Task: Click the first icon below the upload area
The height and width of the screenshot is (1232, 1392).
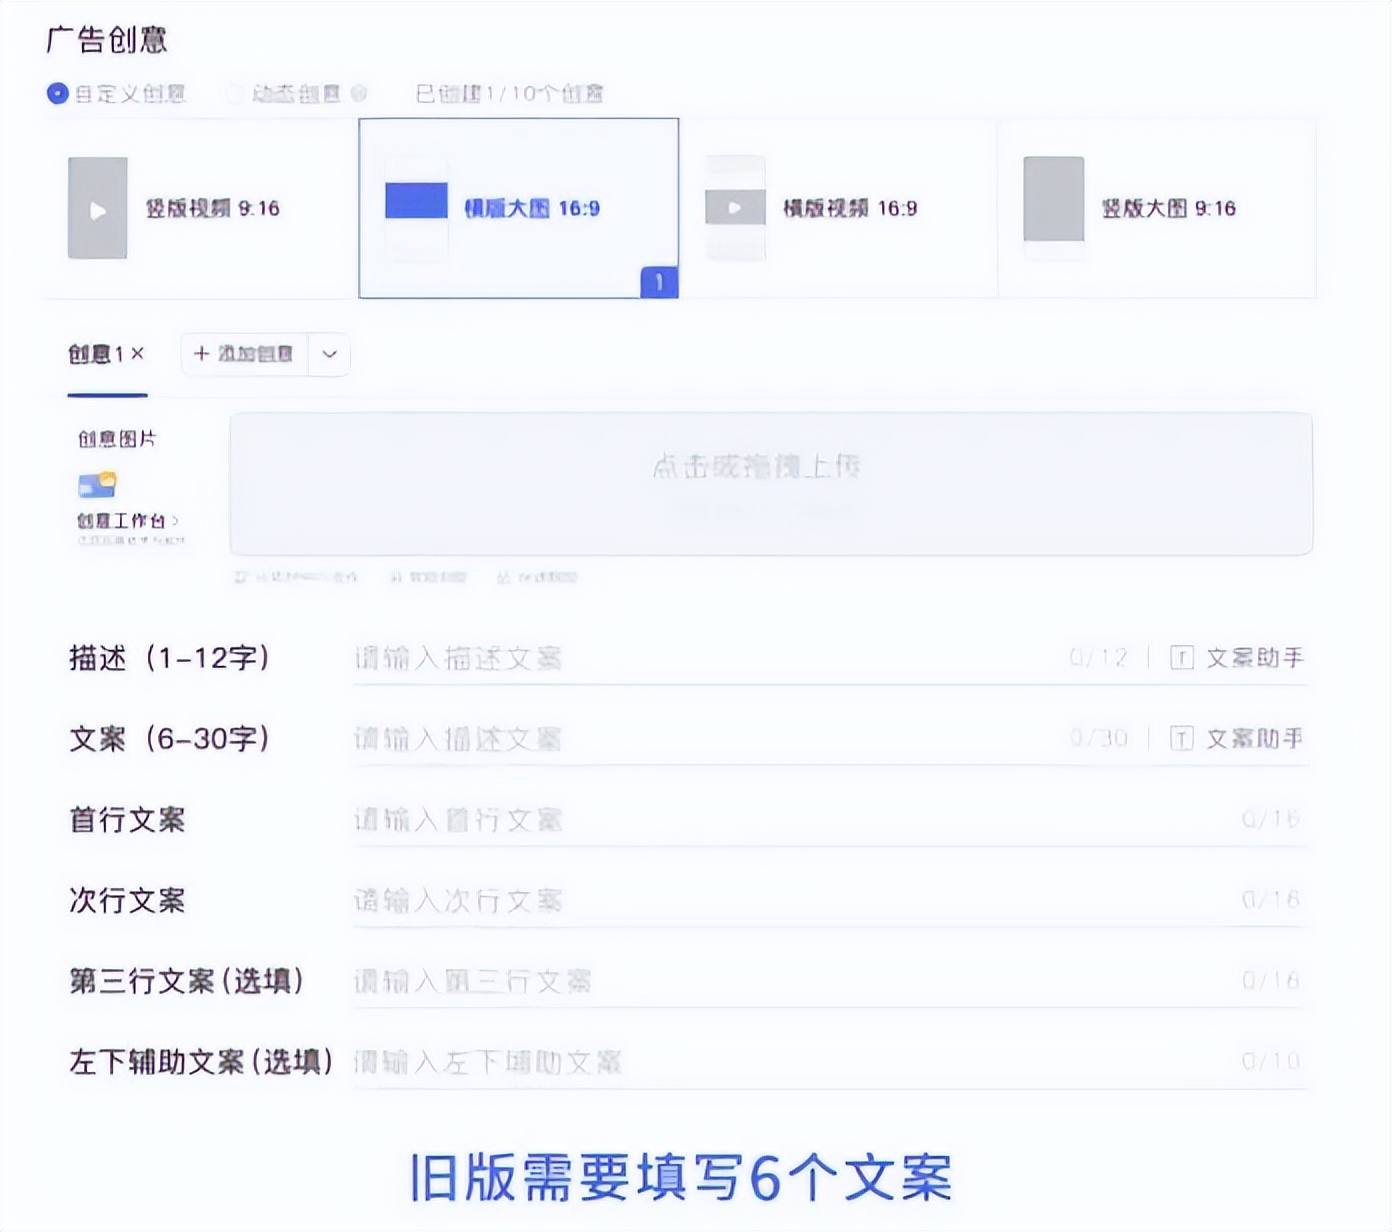Action: tap(240, 576)
